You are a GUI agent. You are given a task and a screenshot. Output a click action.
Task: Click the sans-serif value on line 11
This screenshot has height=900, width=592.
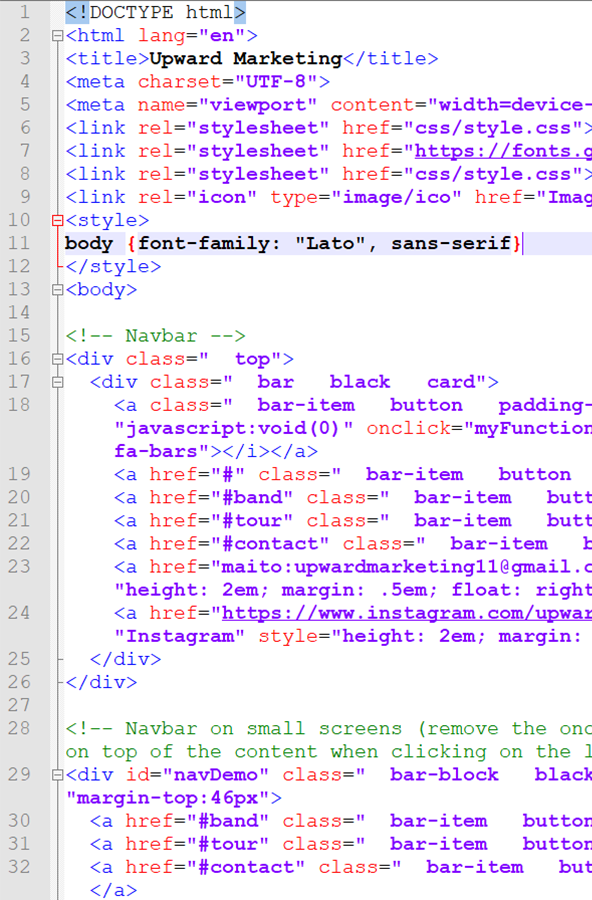[x=451, y=243]
